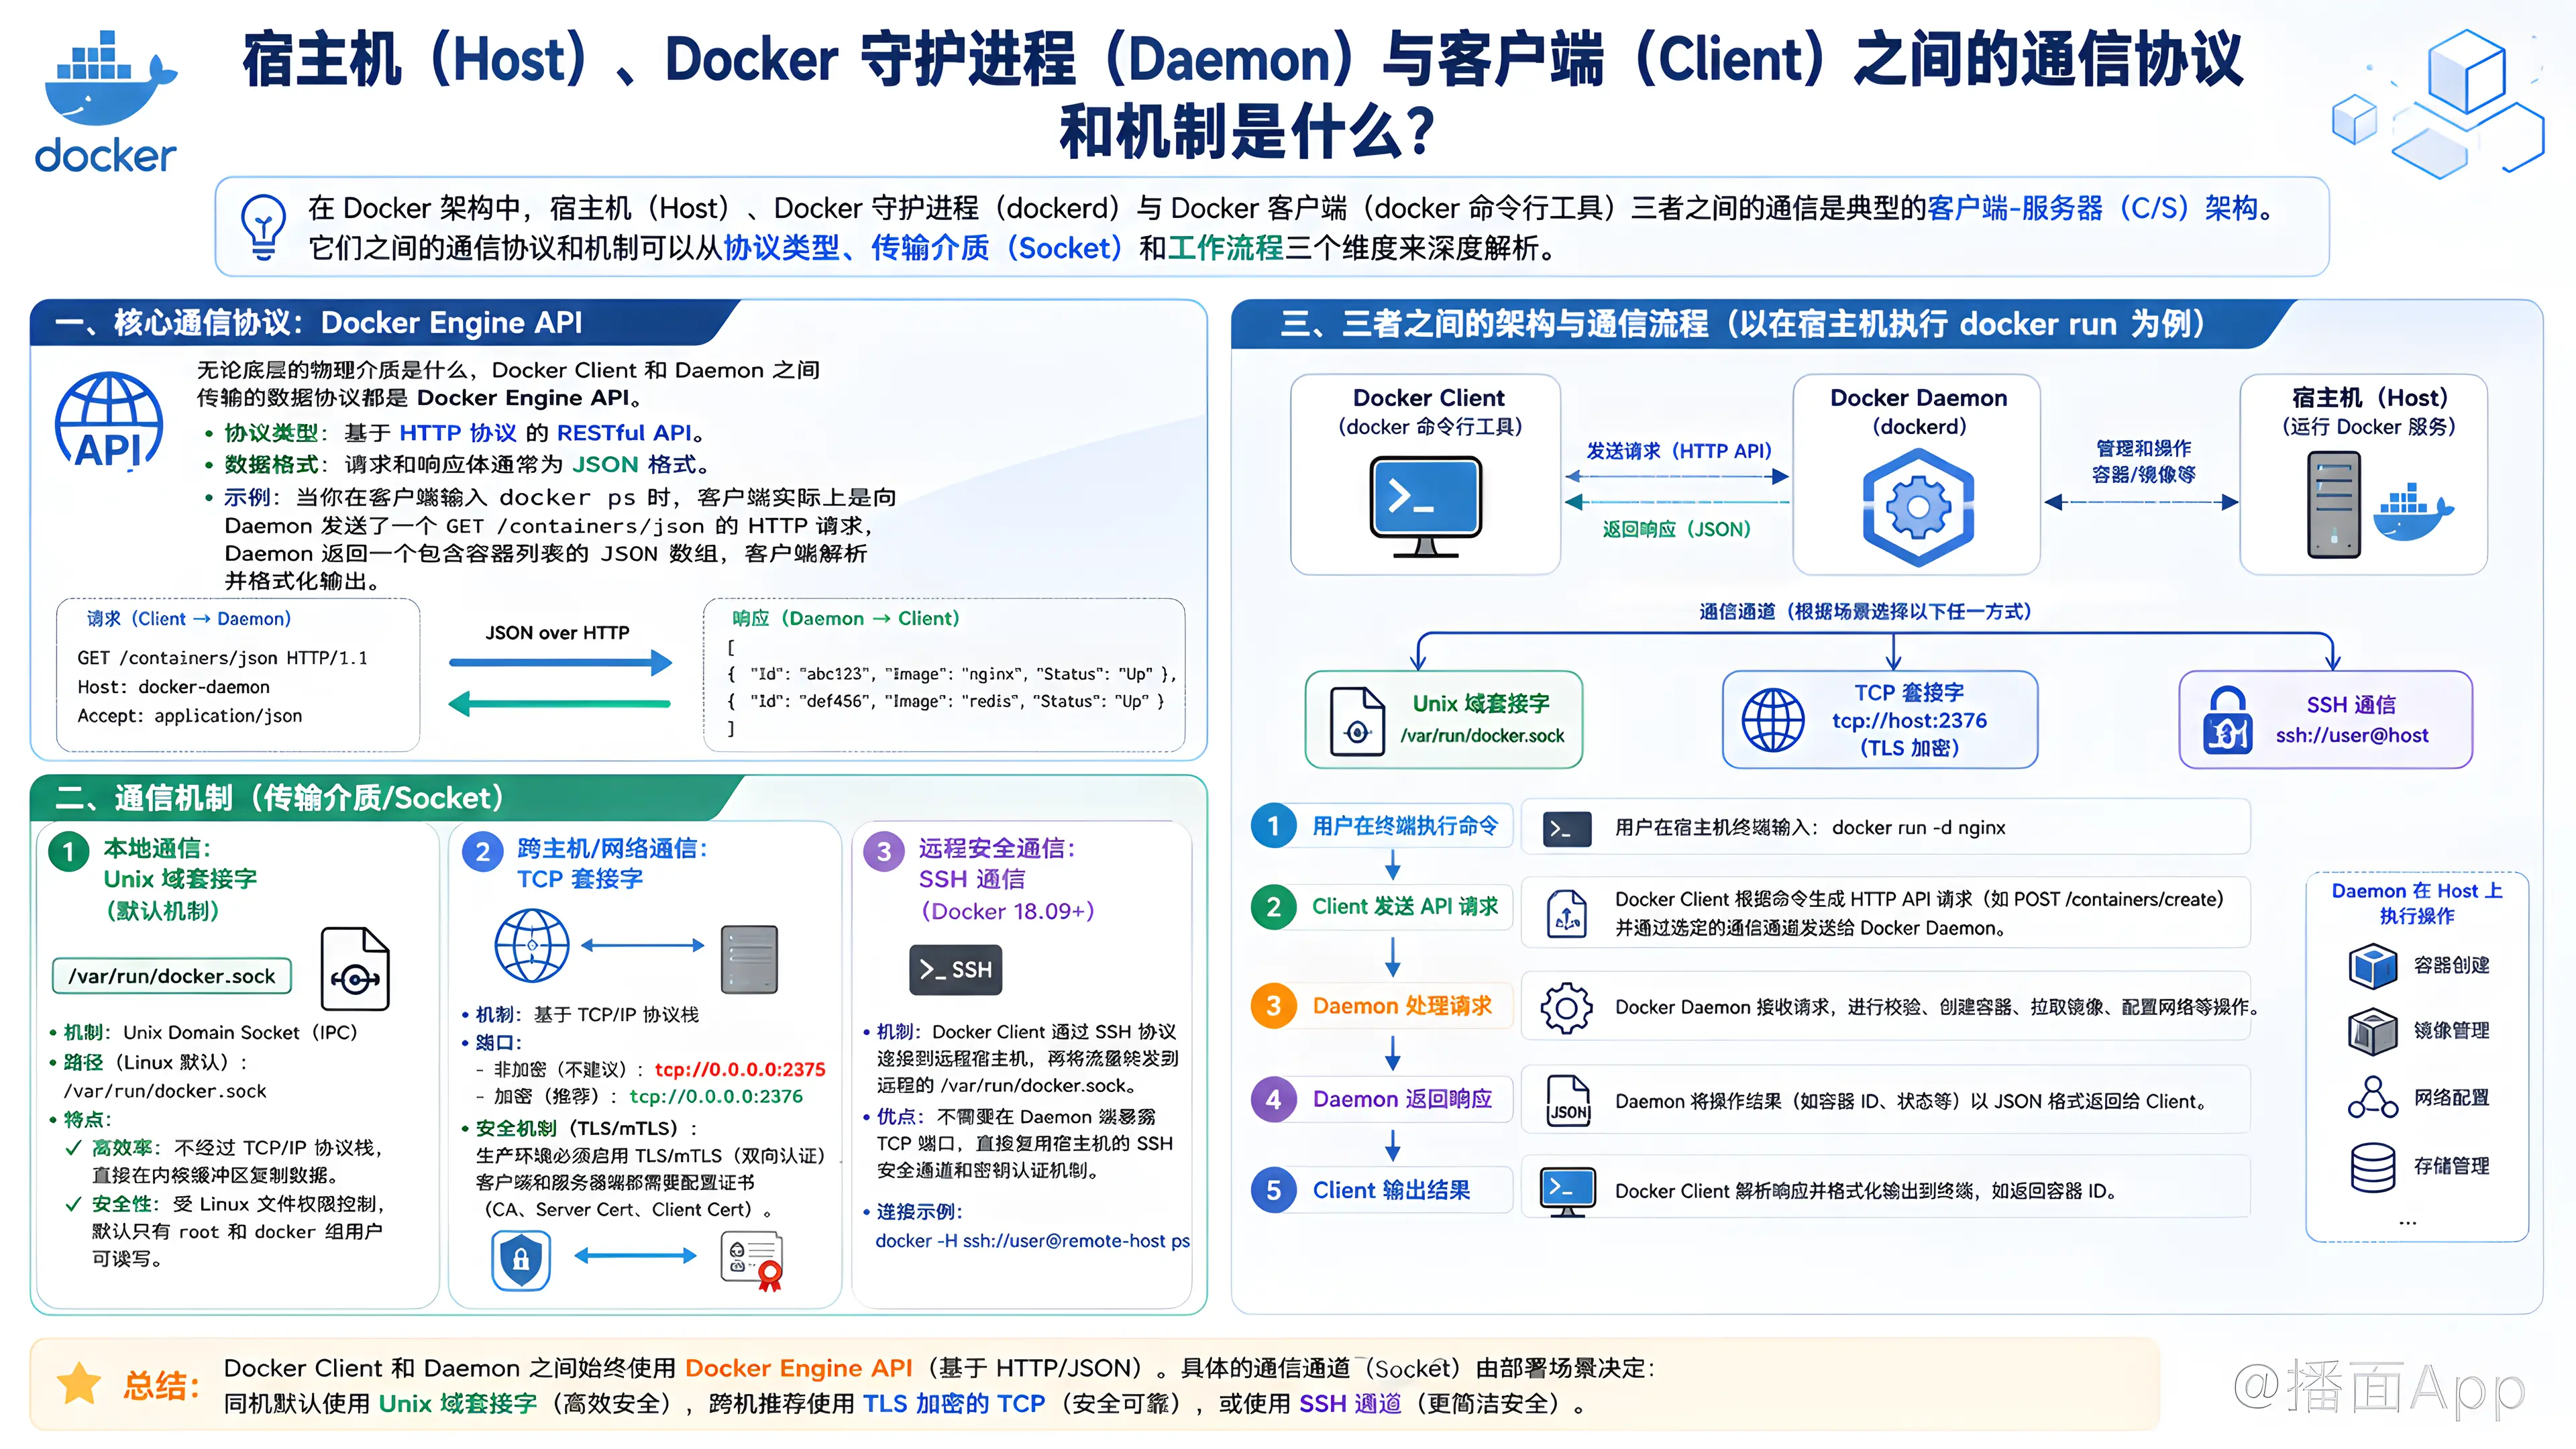Click the /var/run/docker.sock path box
The width and height of the screenshot is (2576, 1449).
coord(172,975)
